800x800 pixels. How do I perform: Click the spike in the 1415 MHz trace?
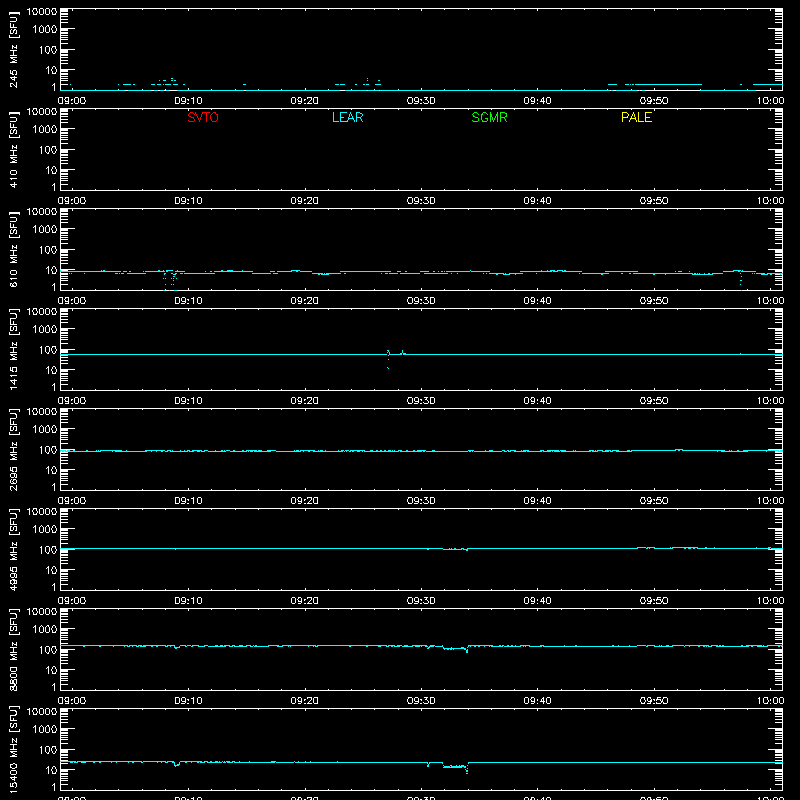(x=388, y=359)
